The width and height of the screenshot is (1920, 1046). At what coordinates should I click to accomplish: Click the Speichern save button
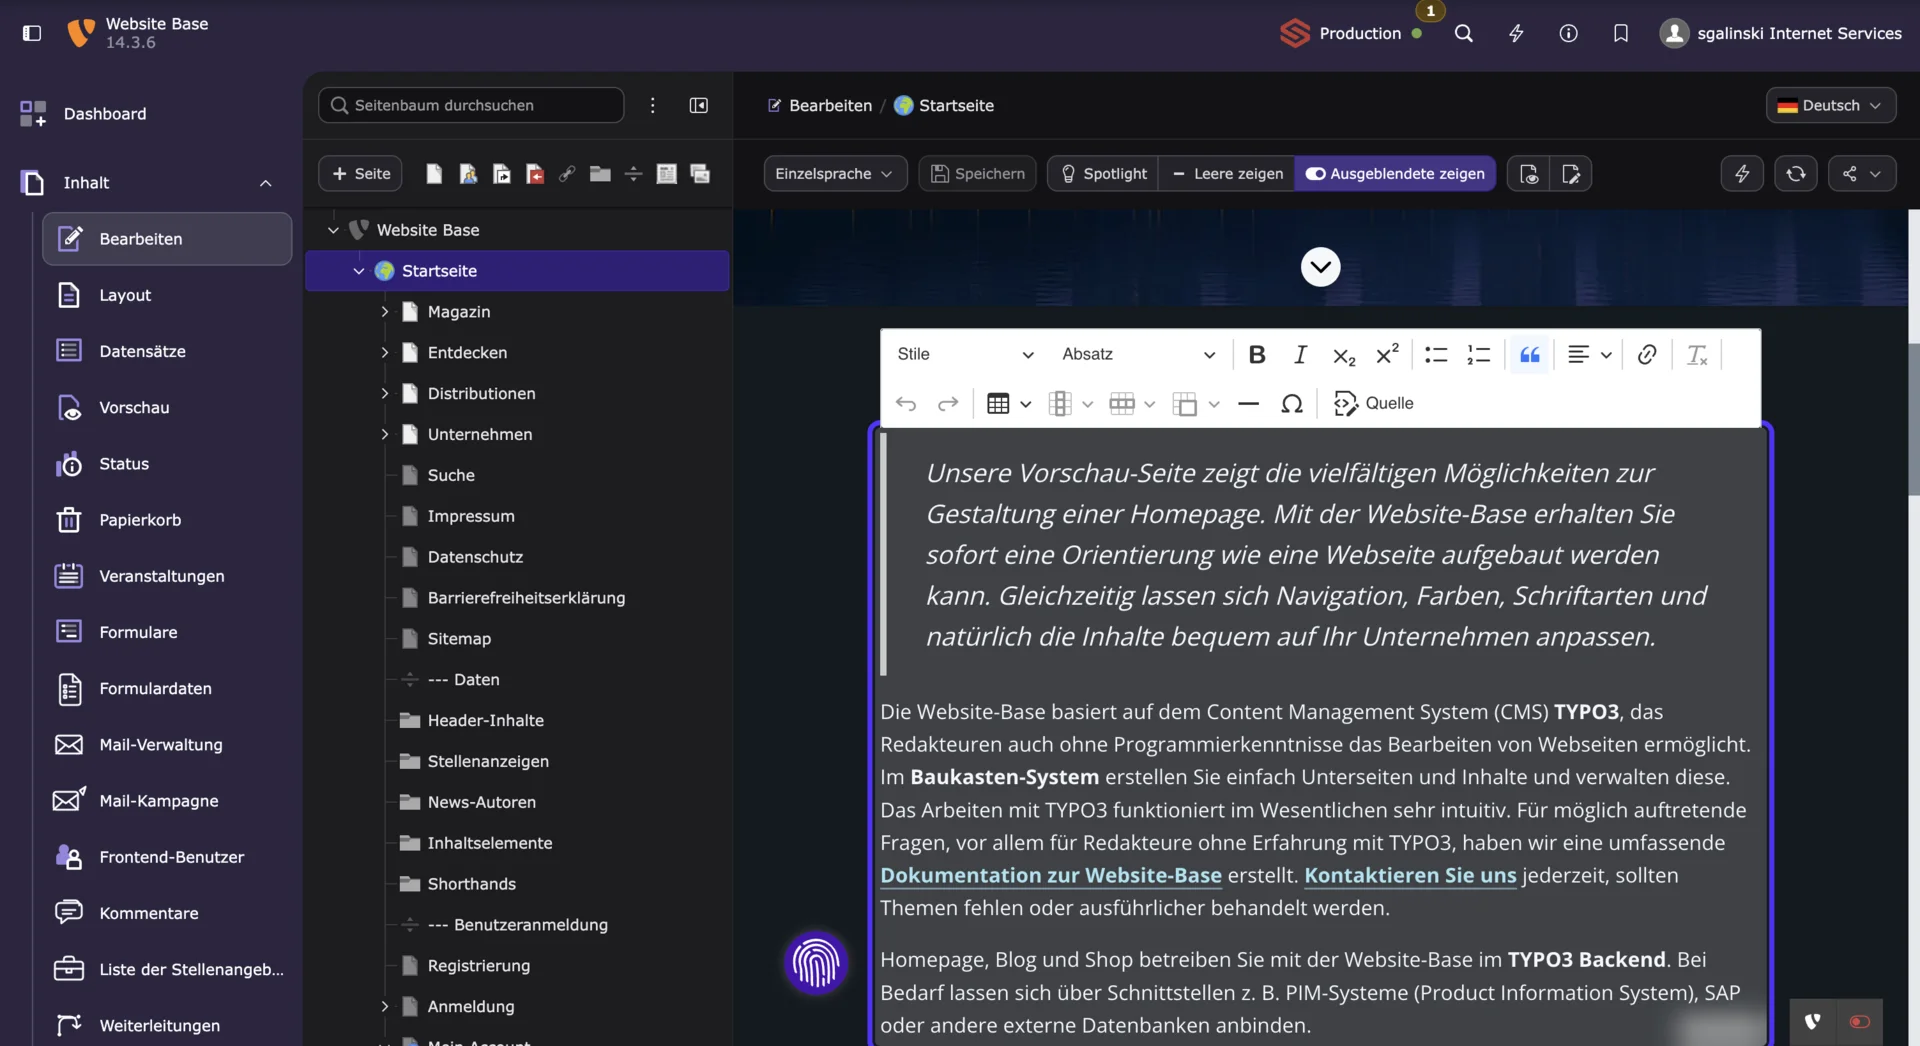click(x=977, y=173)
